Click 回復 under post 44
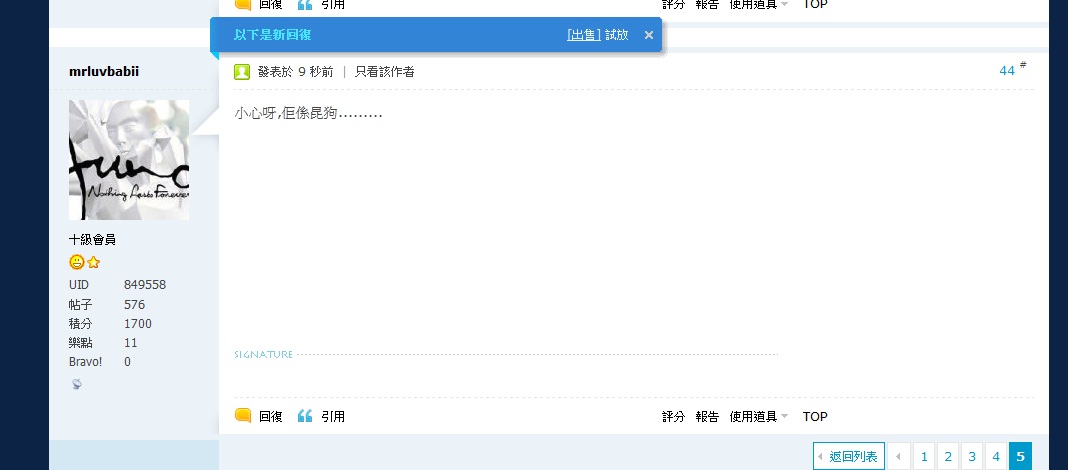This screenshot has width=1068, height=470. 270,416
